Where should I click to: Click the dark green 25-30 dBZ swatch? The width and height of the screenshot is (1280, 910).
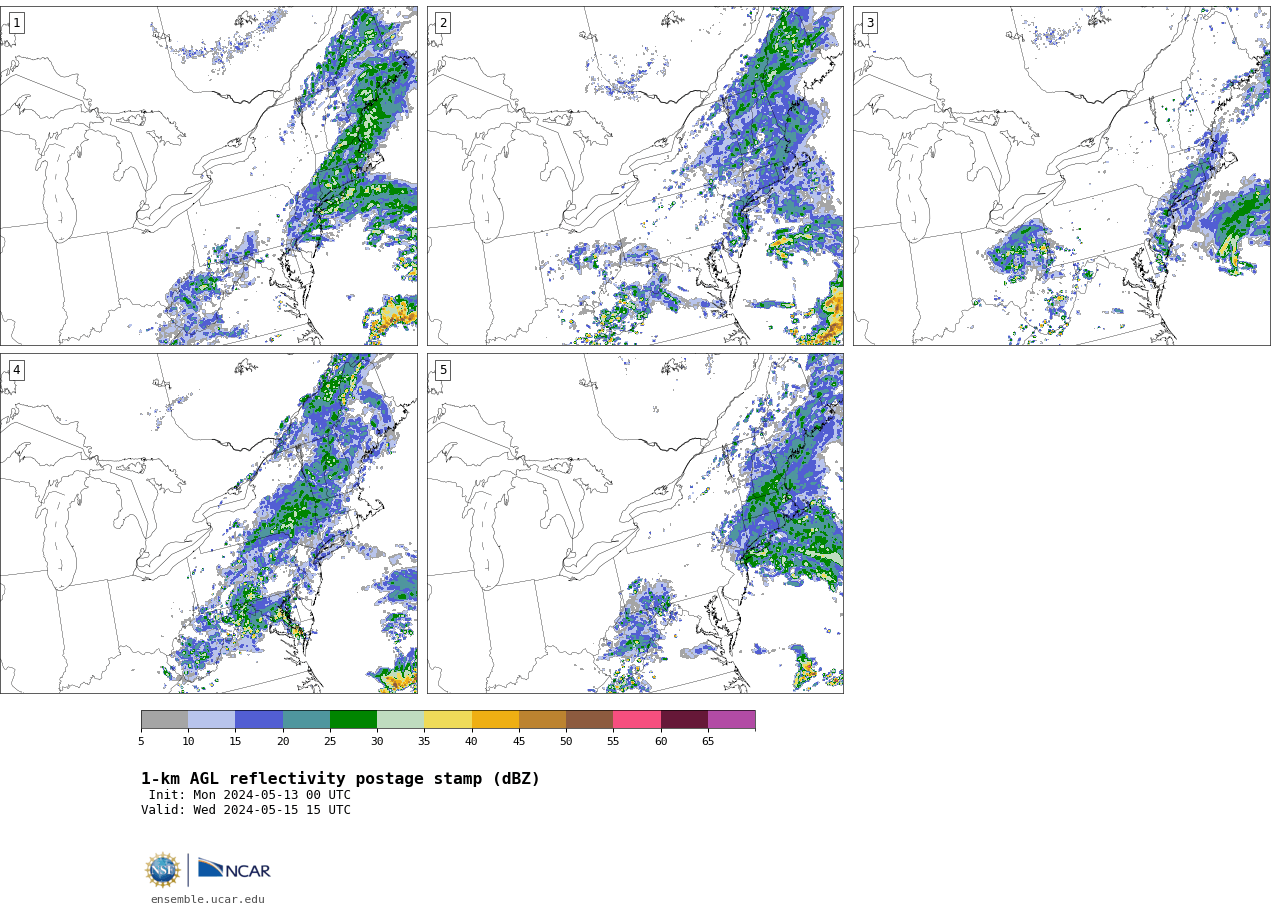(x=353, y=720)
